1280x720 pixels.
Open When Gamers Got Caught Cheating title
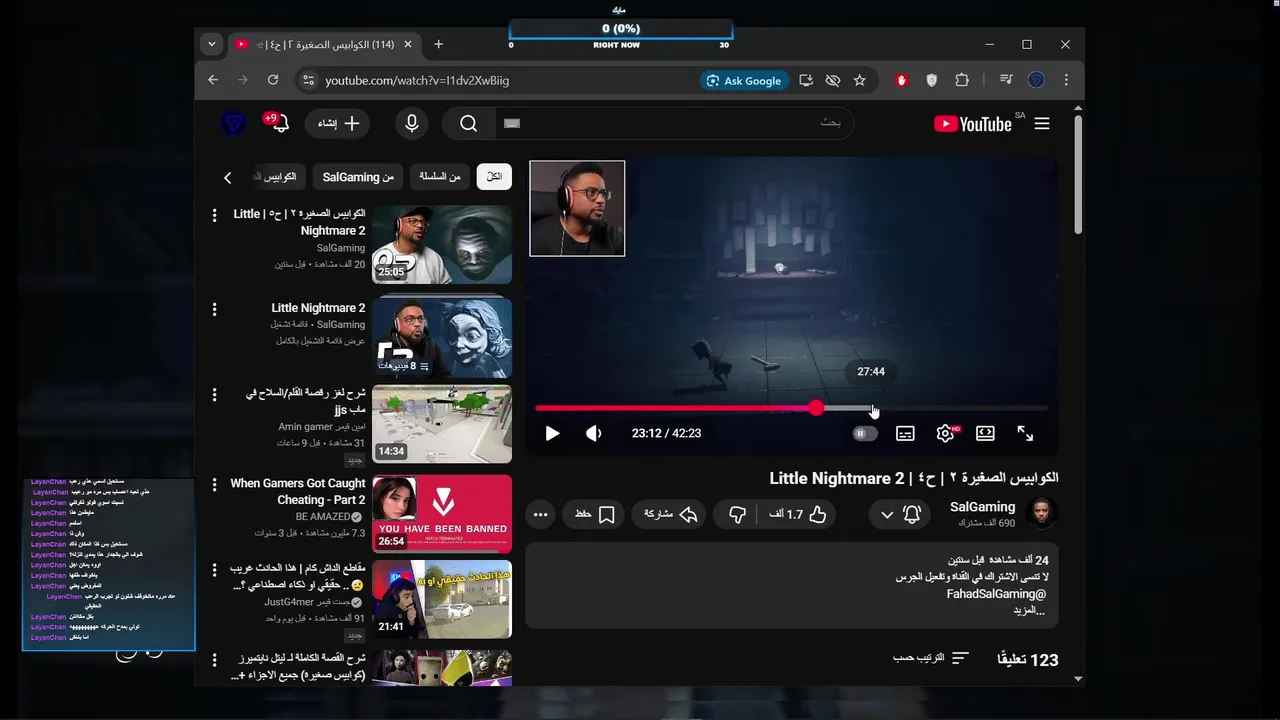tap(298, 491)
